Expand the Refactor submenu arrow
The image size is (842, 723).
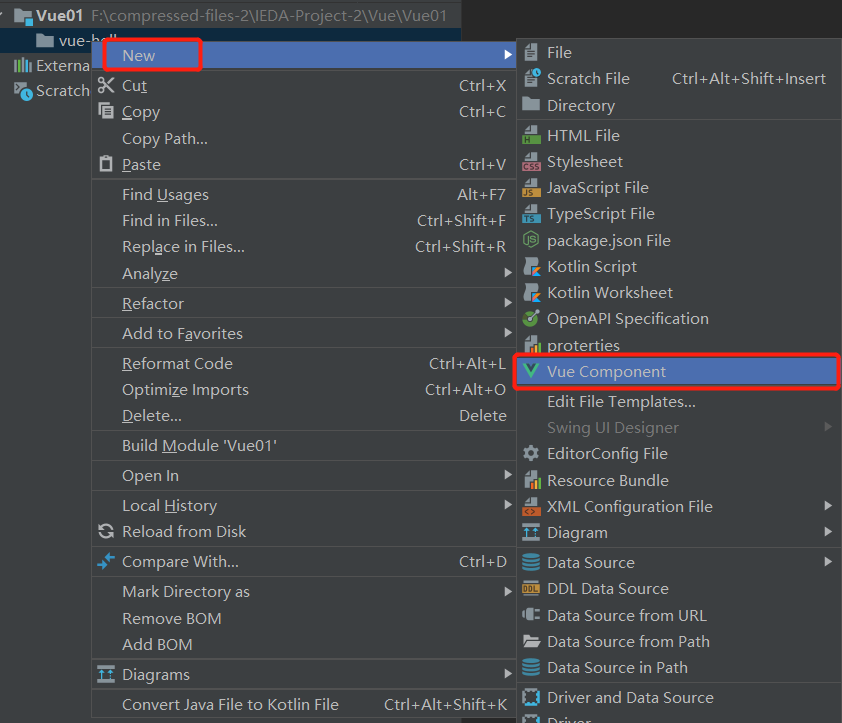point(508,303)
